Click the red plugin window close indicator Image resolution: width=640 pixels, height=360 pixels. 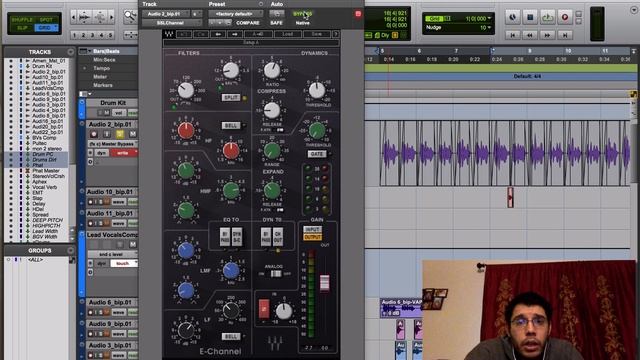(x=358, y=14)
